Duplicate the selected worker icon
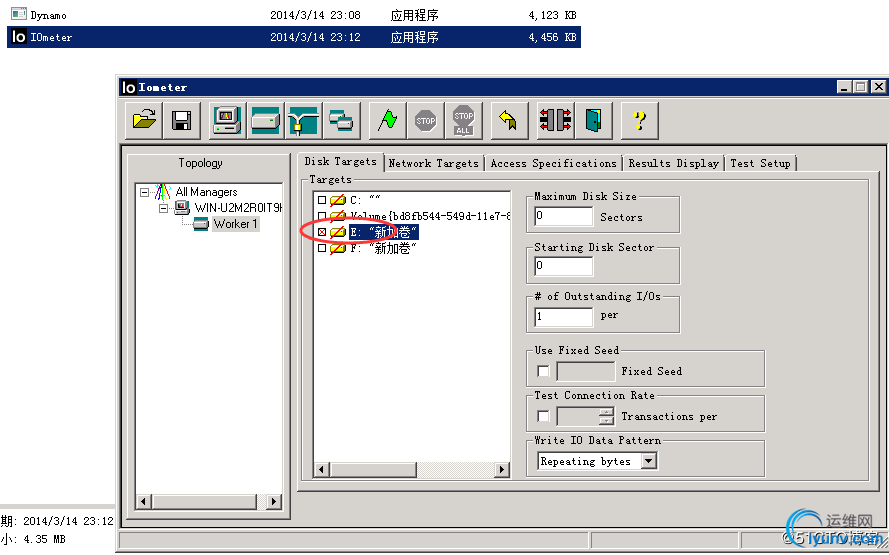Image resolution: width=889 pixels, height=555 pixels. pos(341,120)
